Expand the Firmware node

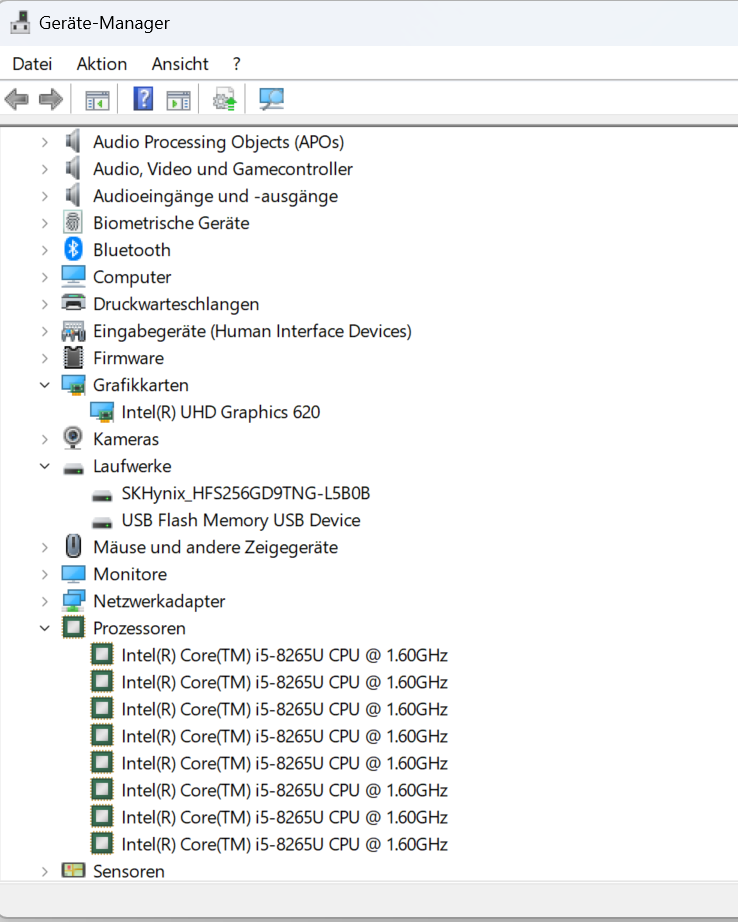pyautogui.click(x=45, y=358)
